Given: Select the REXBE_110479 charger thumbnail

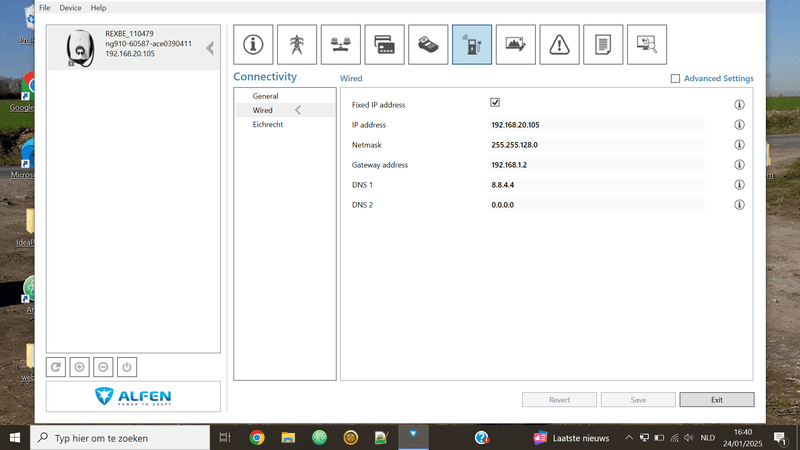Looking at the screenshot, I should (80, 48).
